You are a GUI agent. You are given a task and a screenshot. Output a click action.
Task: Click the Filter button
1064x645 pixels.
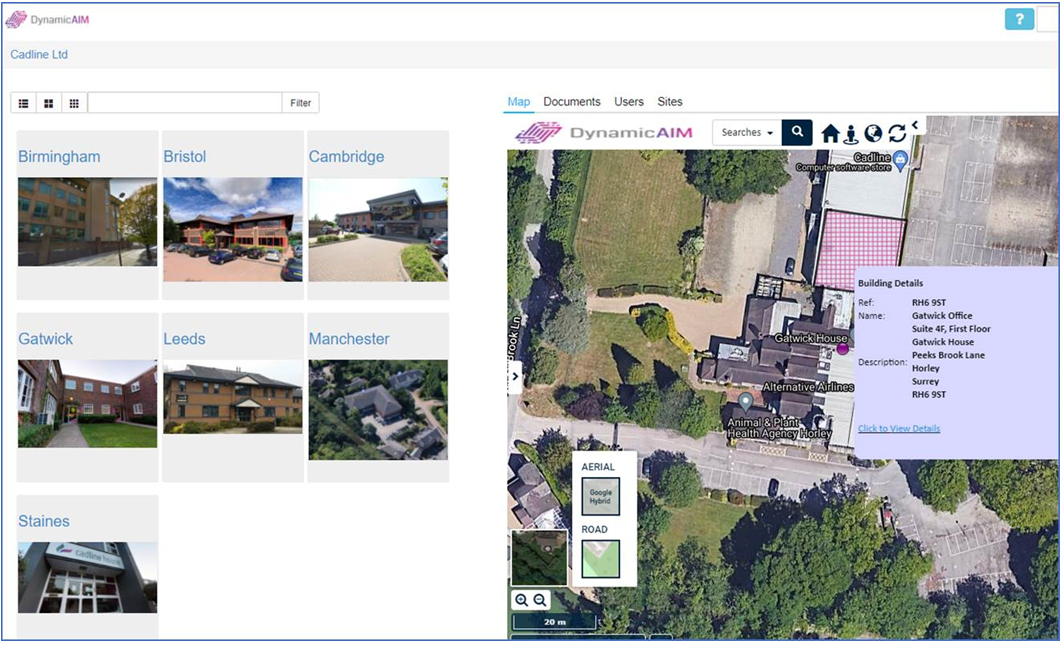(301, 103)
